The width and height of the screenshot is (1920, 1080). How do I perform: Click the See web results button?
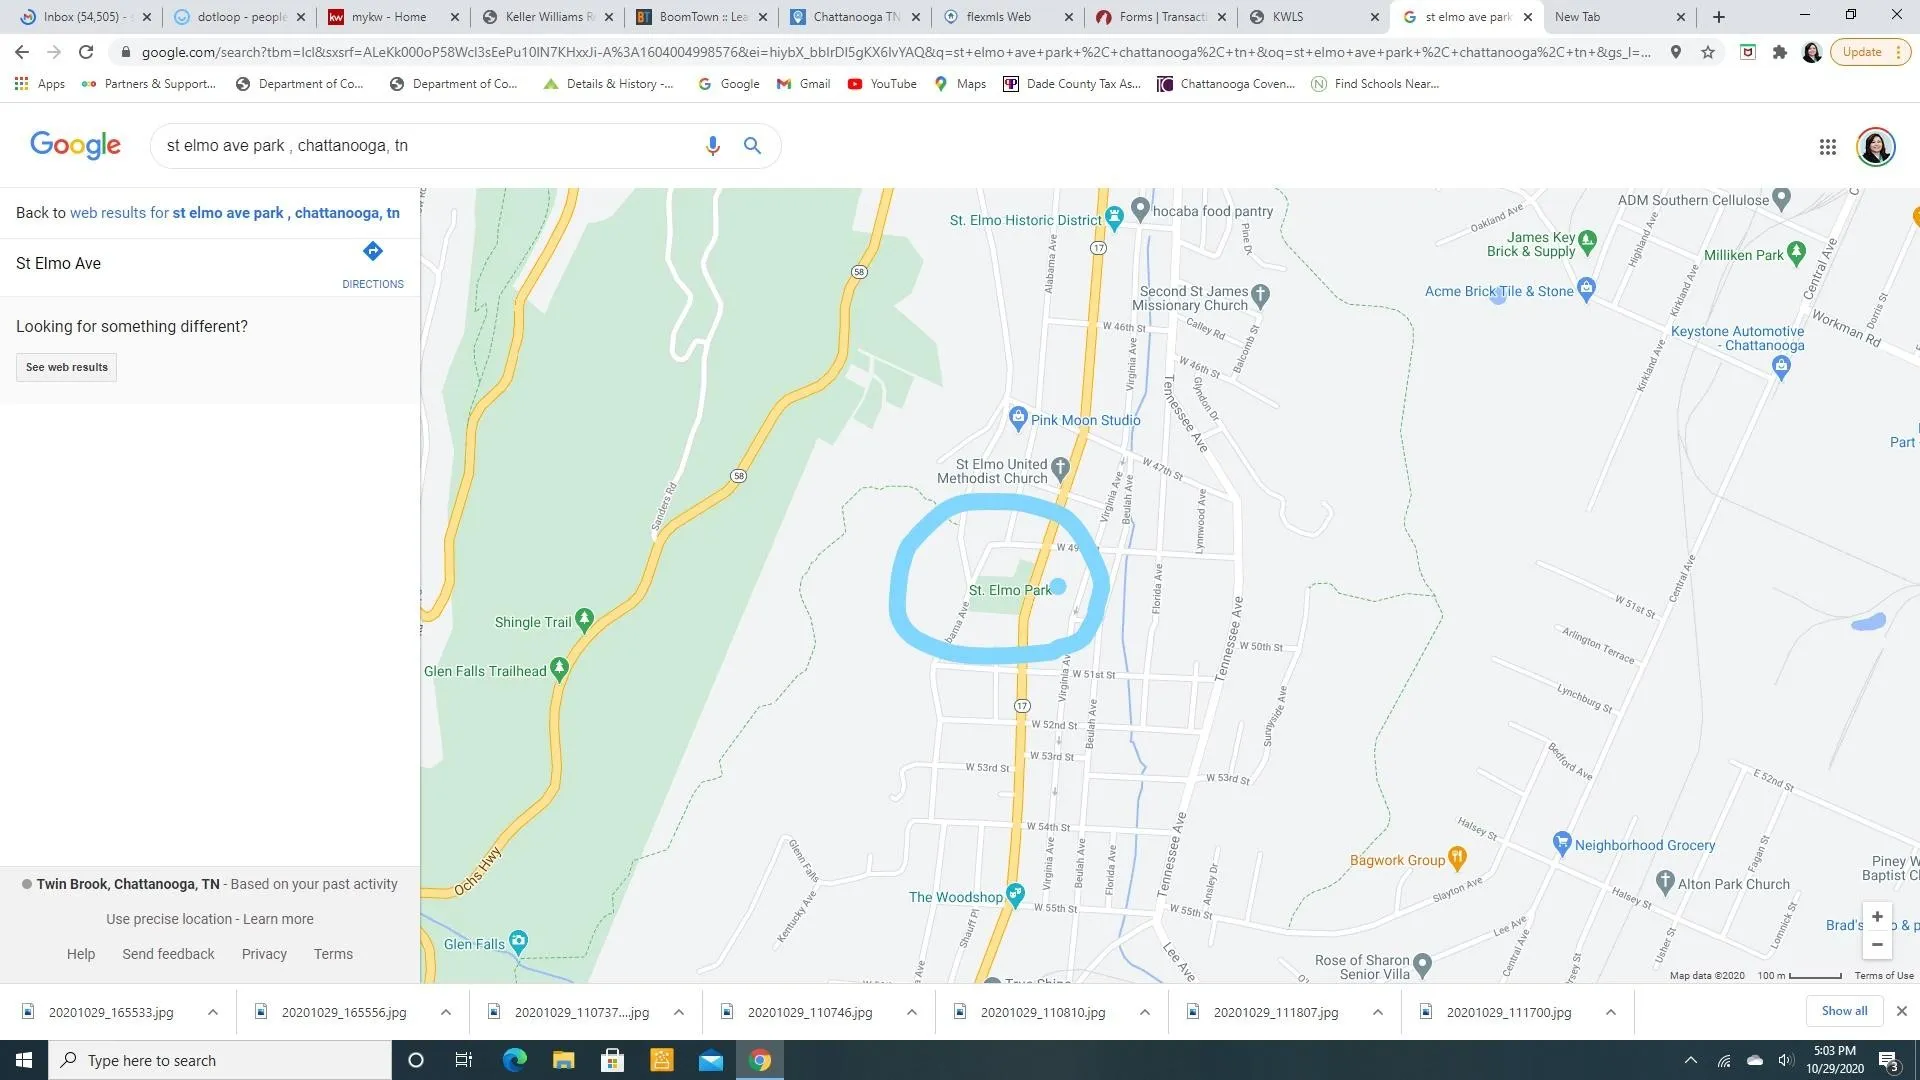point(66,367)
